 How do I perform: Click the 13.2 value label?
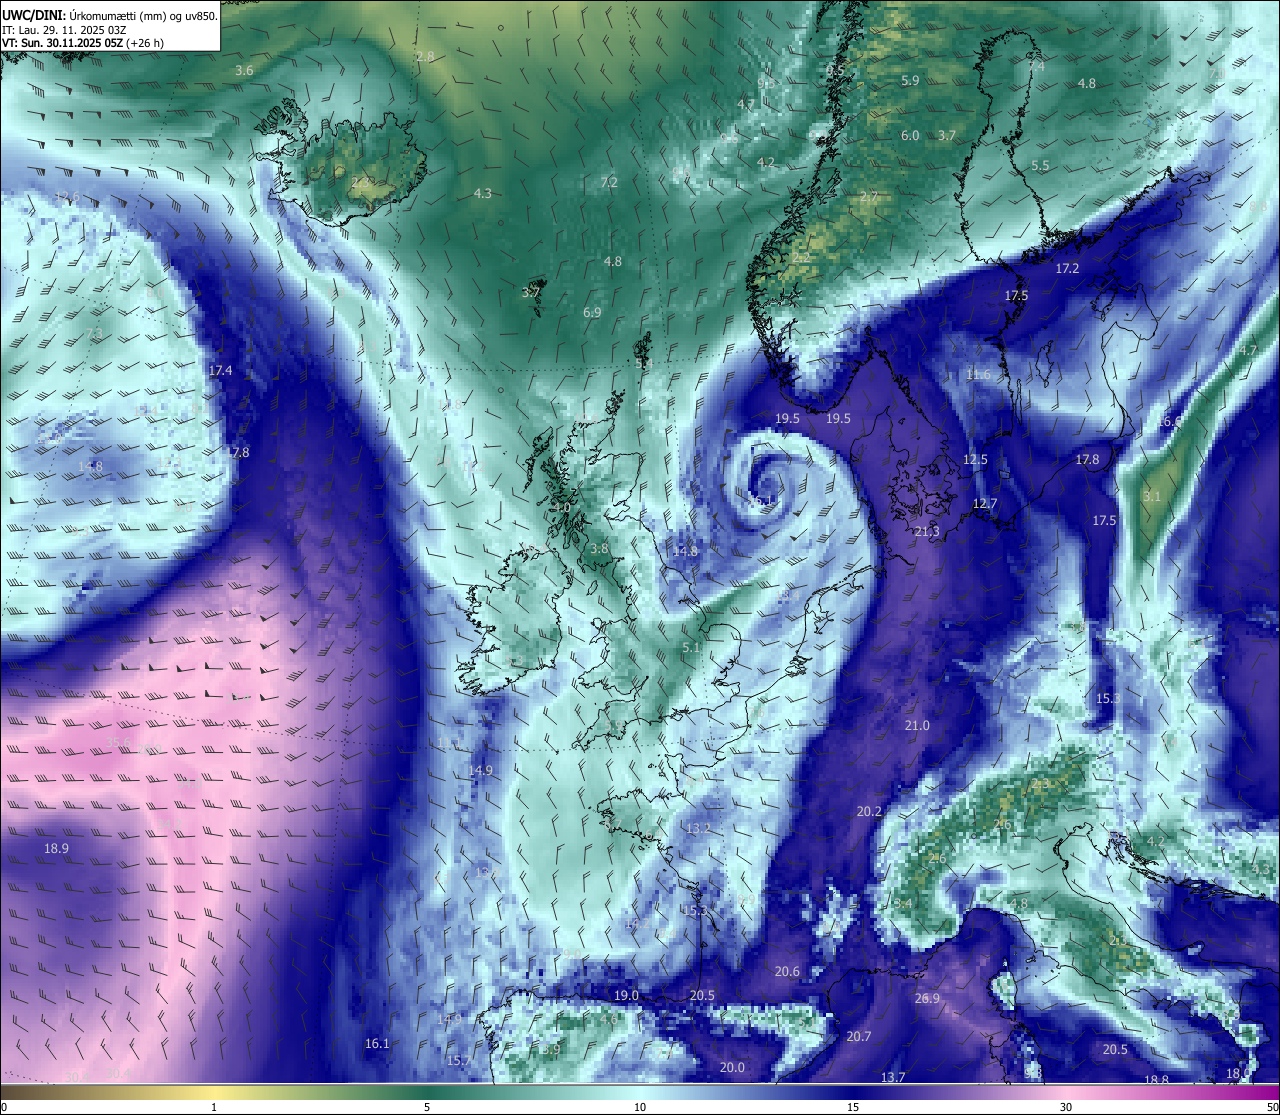698,828
